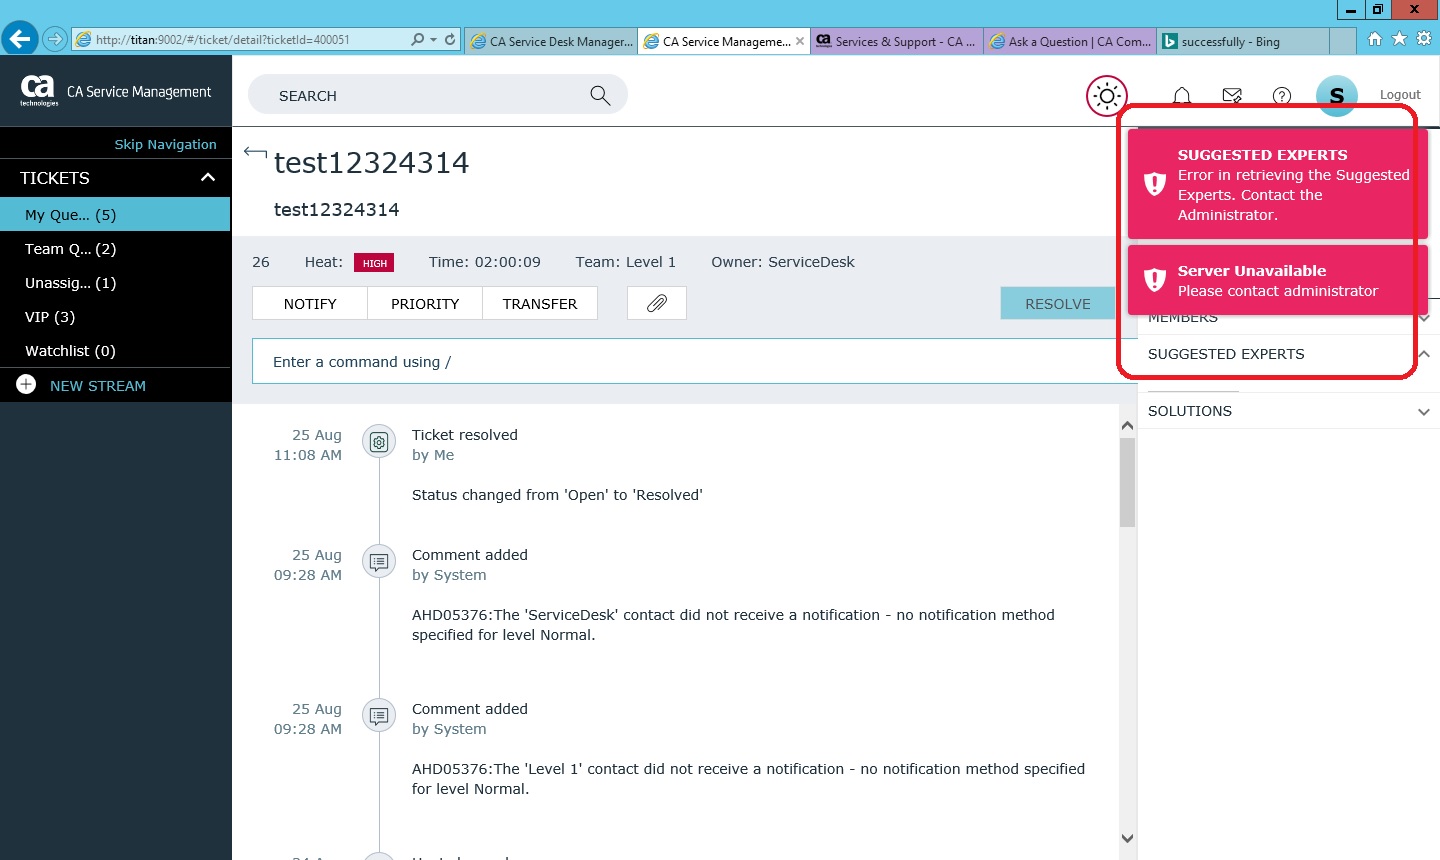This screenshot has width=1440, height=860.
Task: Click the Ticket resolved timeline icon
Action: tap(379, 441)
